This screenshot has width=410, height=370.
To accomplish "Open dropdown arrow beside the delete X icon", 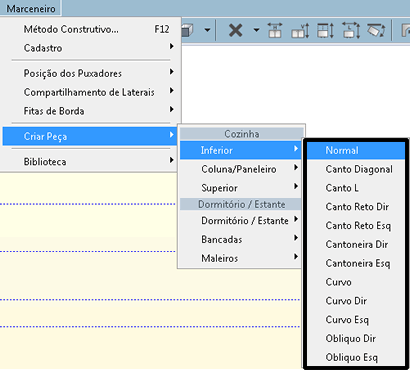I will pyautogui.click(x=256, y=30).
